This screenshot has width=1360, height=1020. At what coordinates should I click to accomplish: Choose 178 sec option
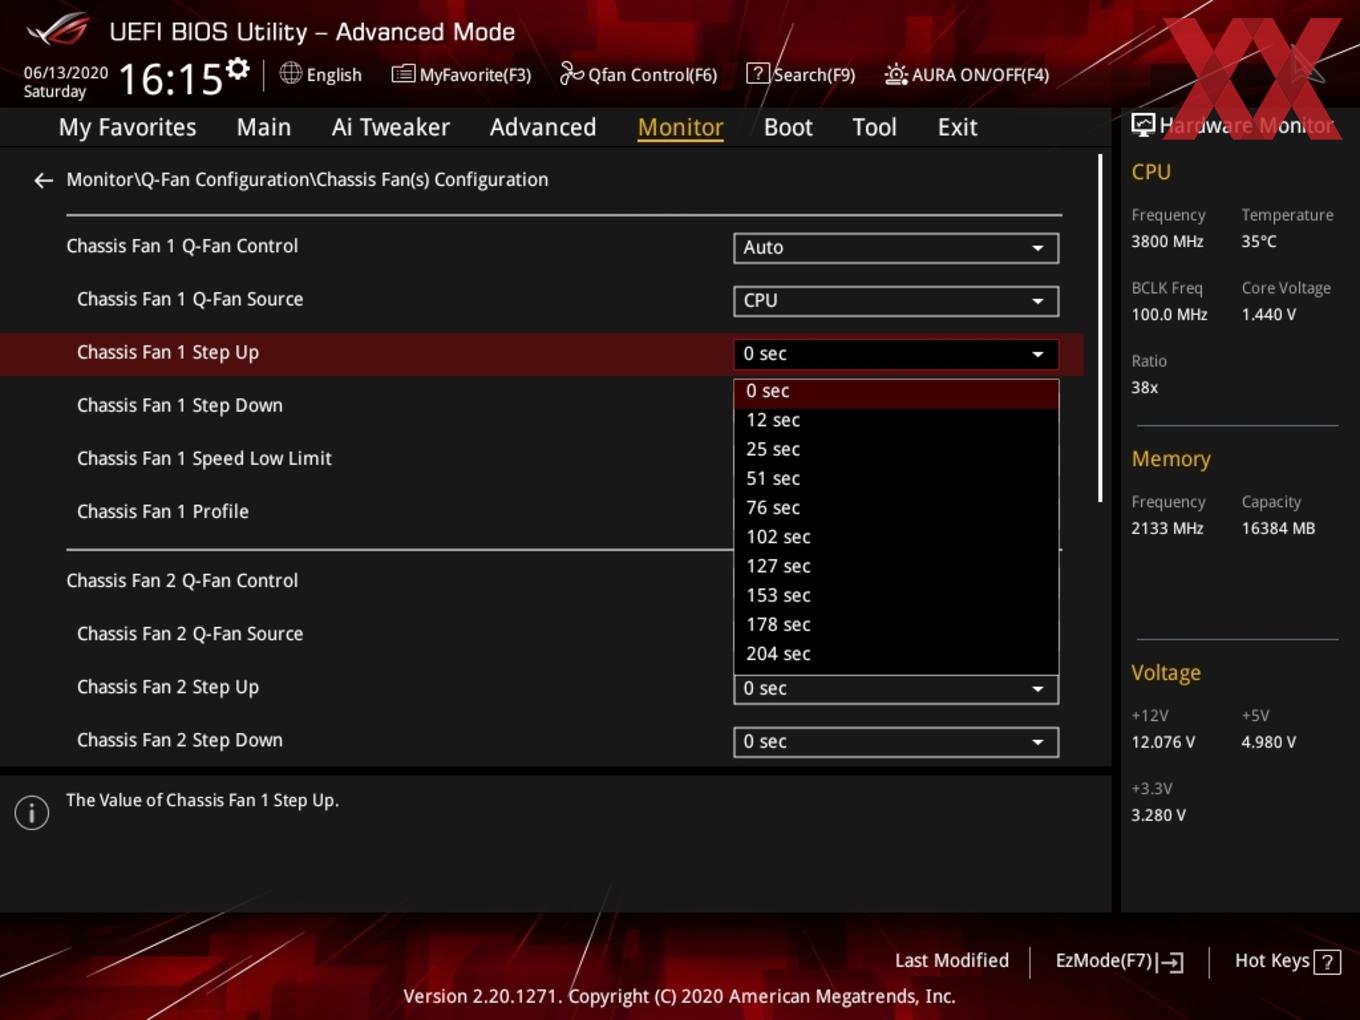click(896, 624)
